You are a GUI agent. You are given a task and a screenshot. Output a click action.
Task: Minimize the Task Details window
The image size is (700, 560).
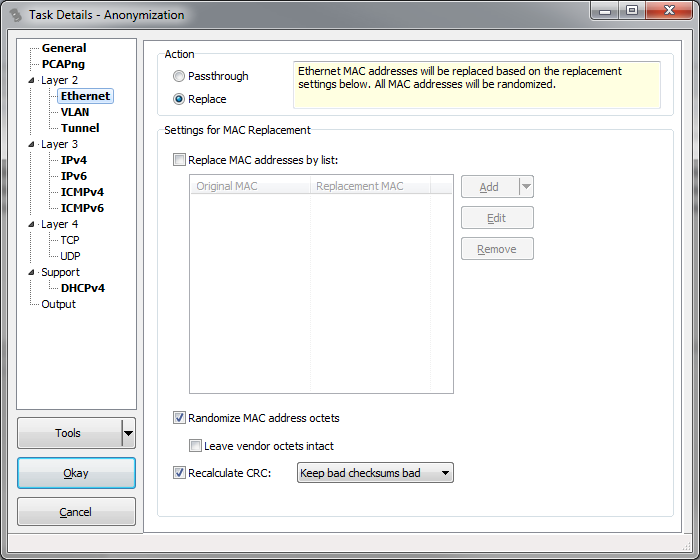pos(604,11)
